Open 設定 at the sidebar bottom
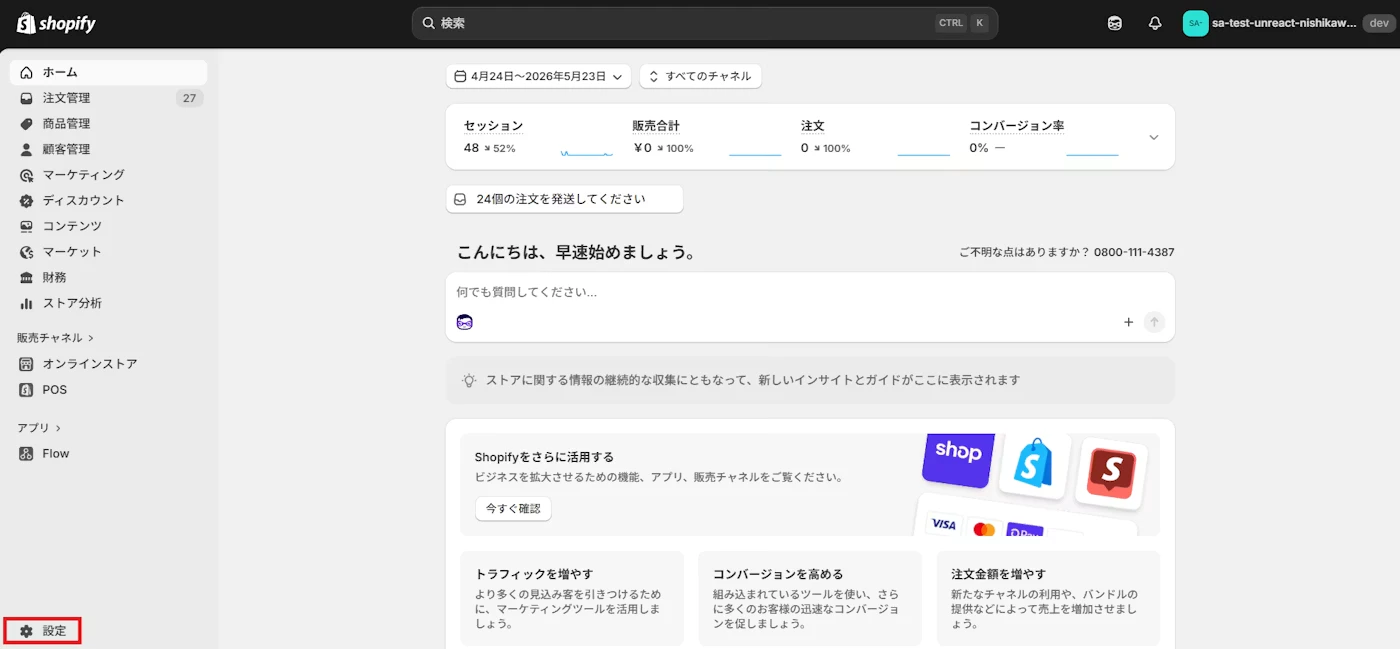The width and height of the screenshot is (1400, 649). pyautogui.click(x=42, y=631)
